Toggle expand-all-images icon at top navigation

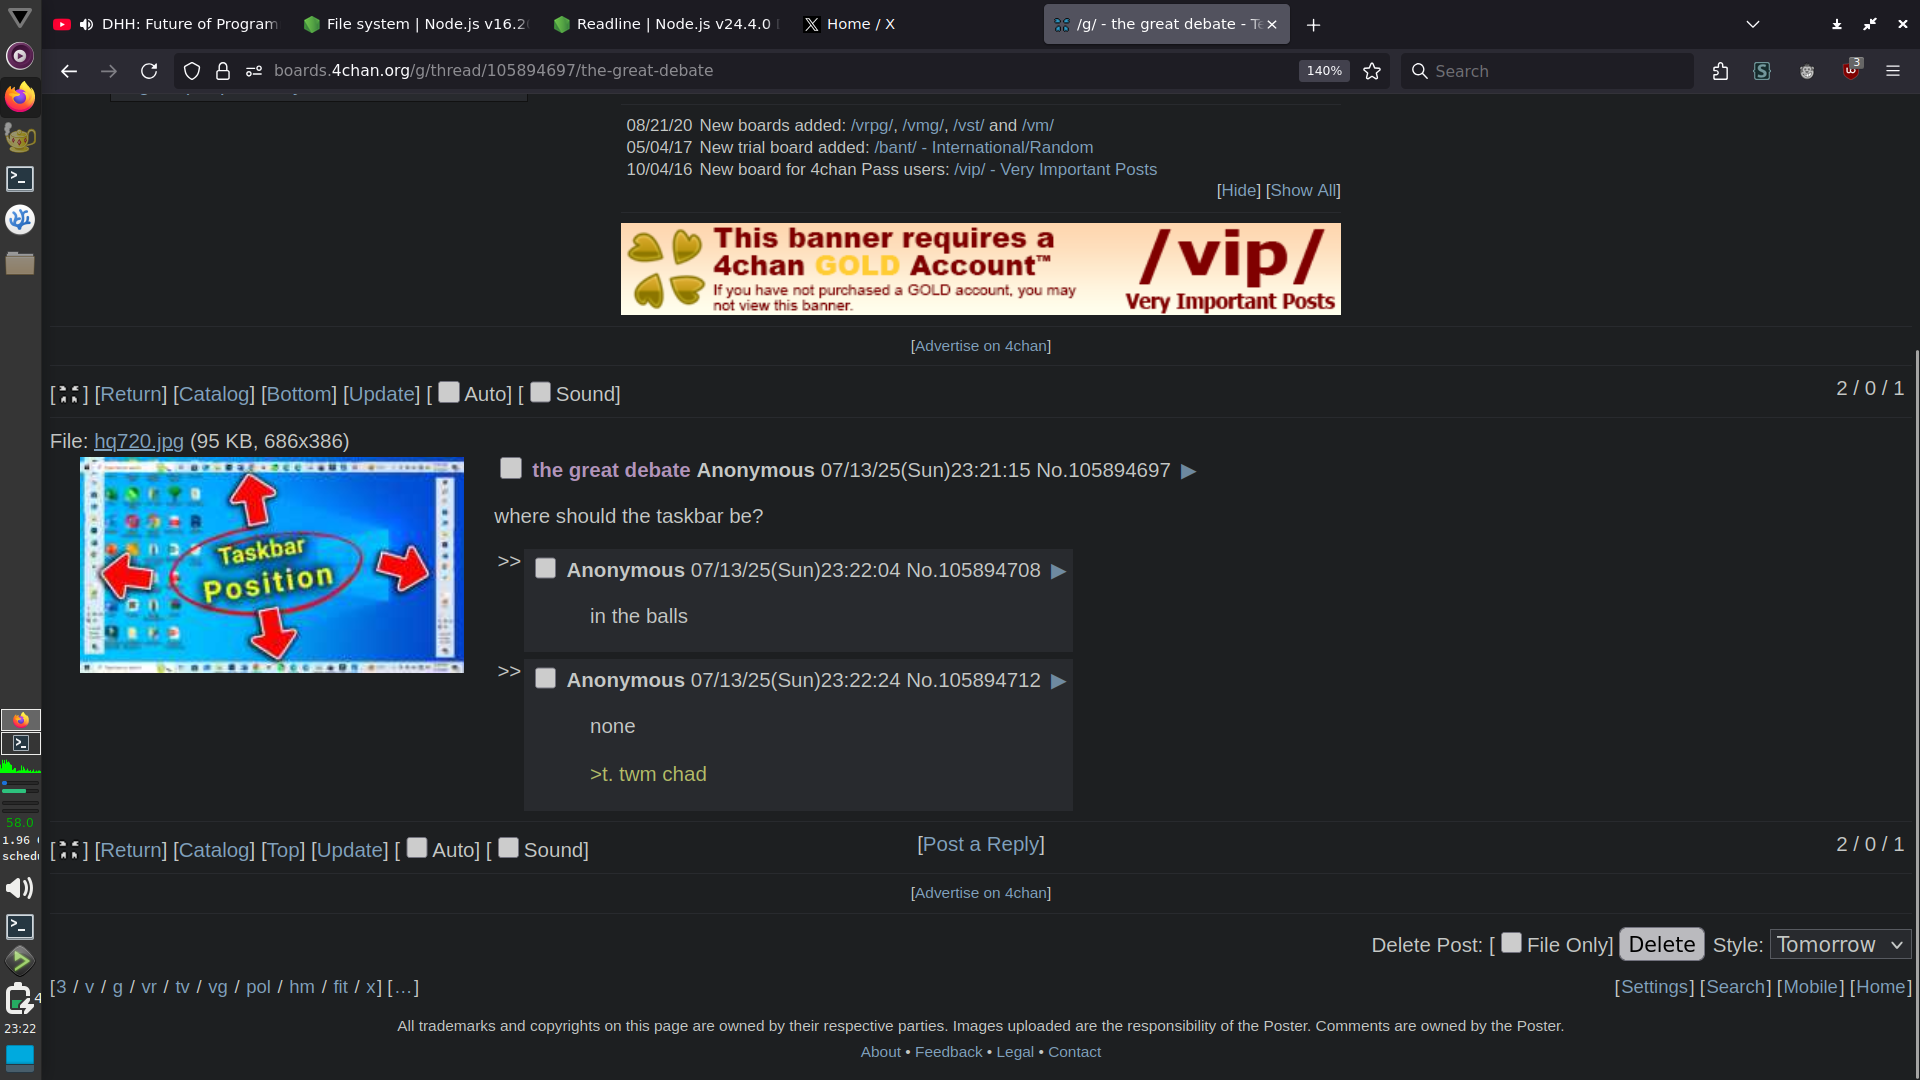[68, 394]
